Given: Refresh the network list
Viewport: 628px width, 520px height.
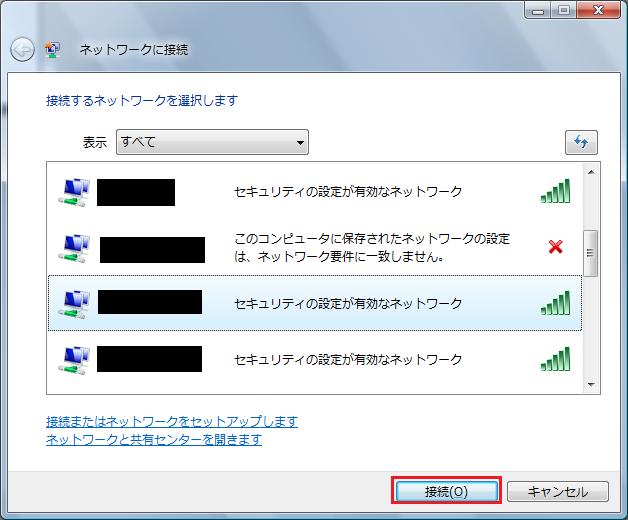Looking at the screenshot, I should pyautogui.click(x=581, y=142).
